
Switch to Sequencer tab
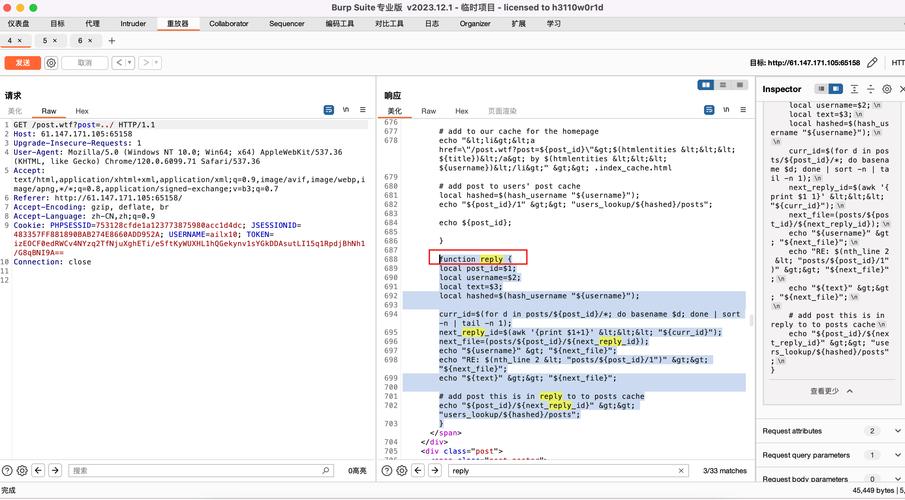click(x=287, y=24)
